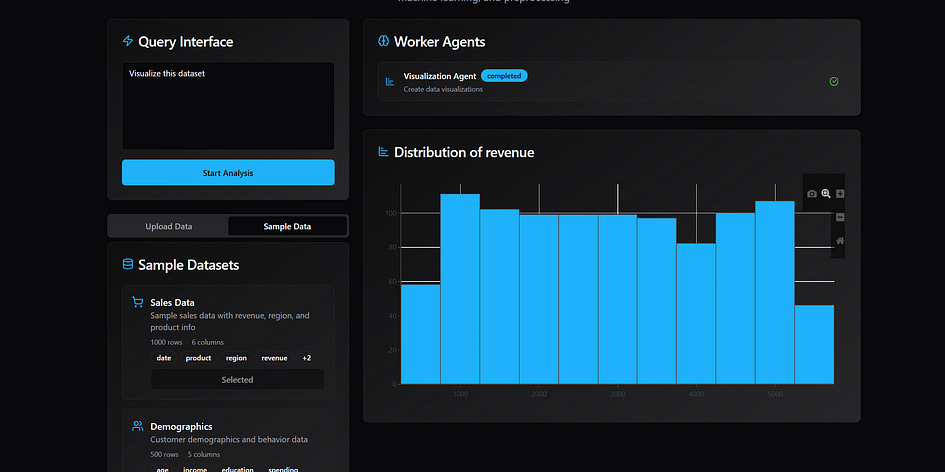945x472 pixels.
Task: Click the x-axis label 1000
Action: click(460, 394)
